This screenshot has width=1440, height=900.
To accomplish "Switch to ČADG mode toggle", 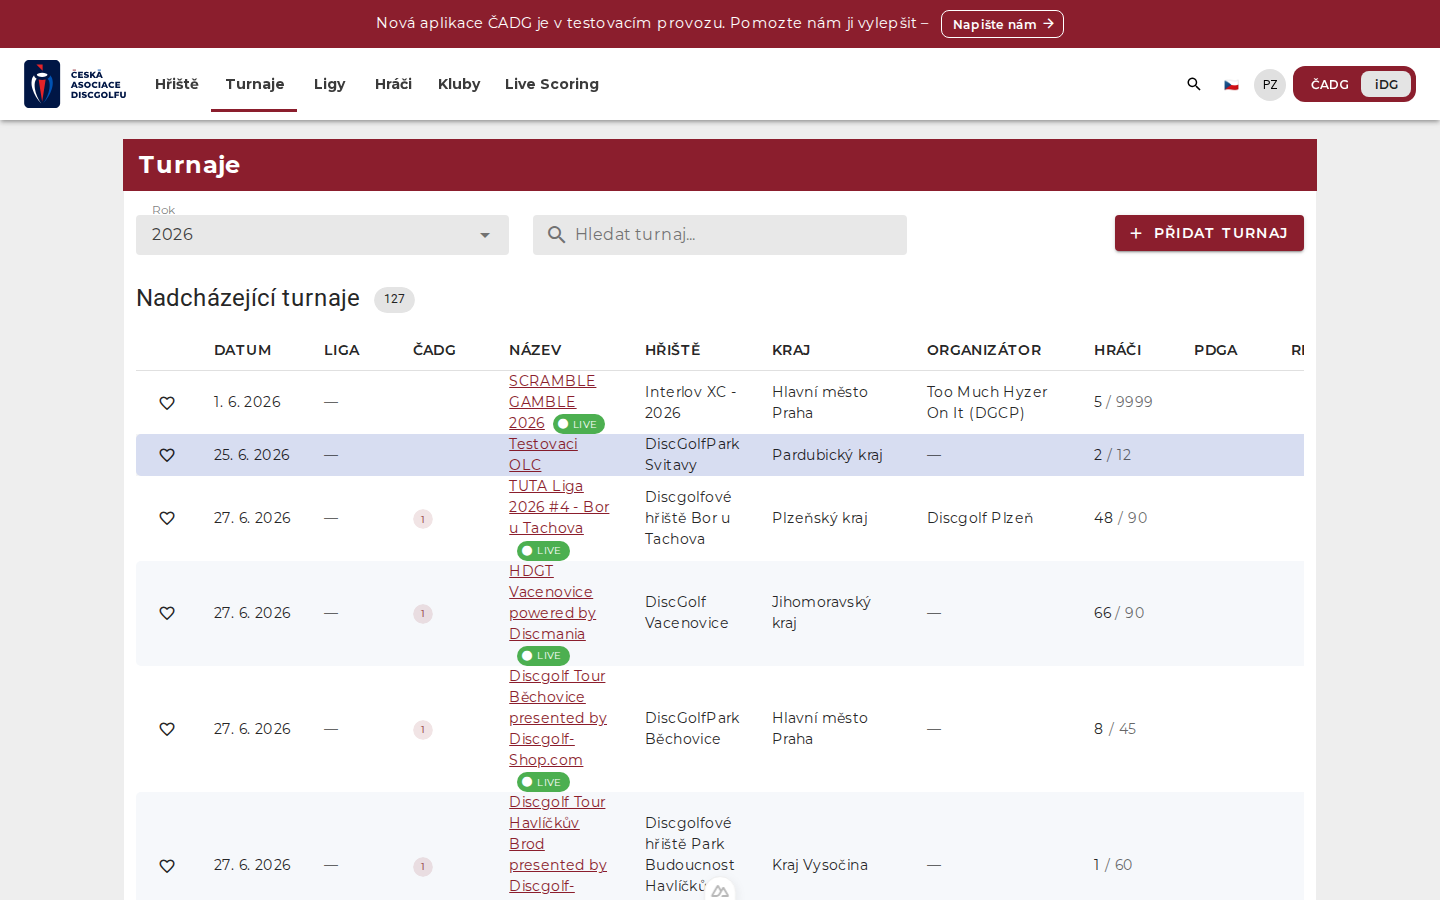I will click(1329, 84).
